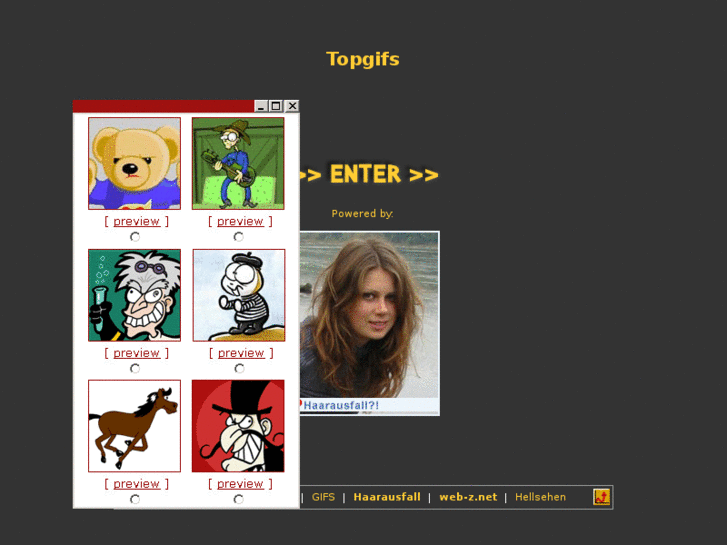Open the preview link under the teddy bear
This screenshot has height=545, width=727.
pyautogui.click(x=136, y=221)
